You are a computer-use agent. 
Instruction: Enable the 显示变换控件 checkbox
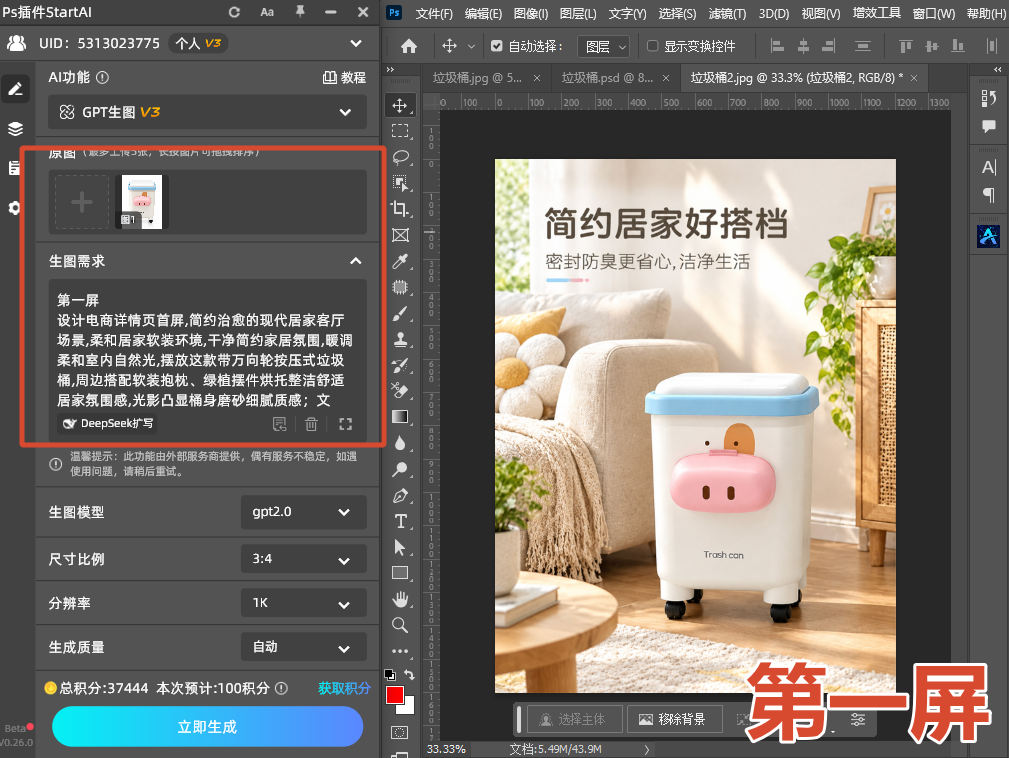pos(653,46)
